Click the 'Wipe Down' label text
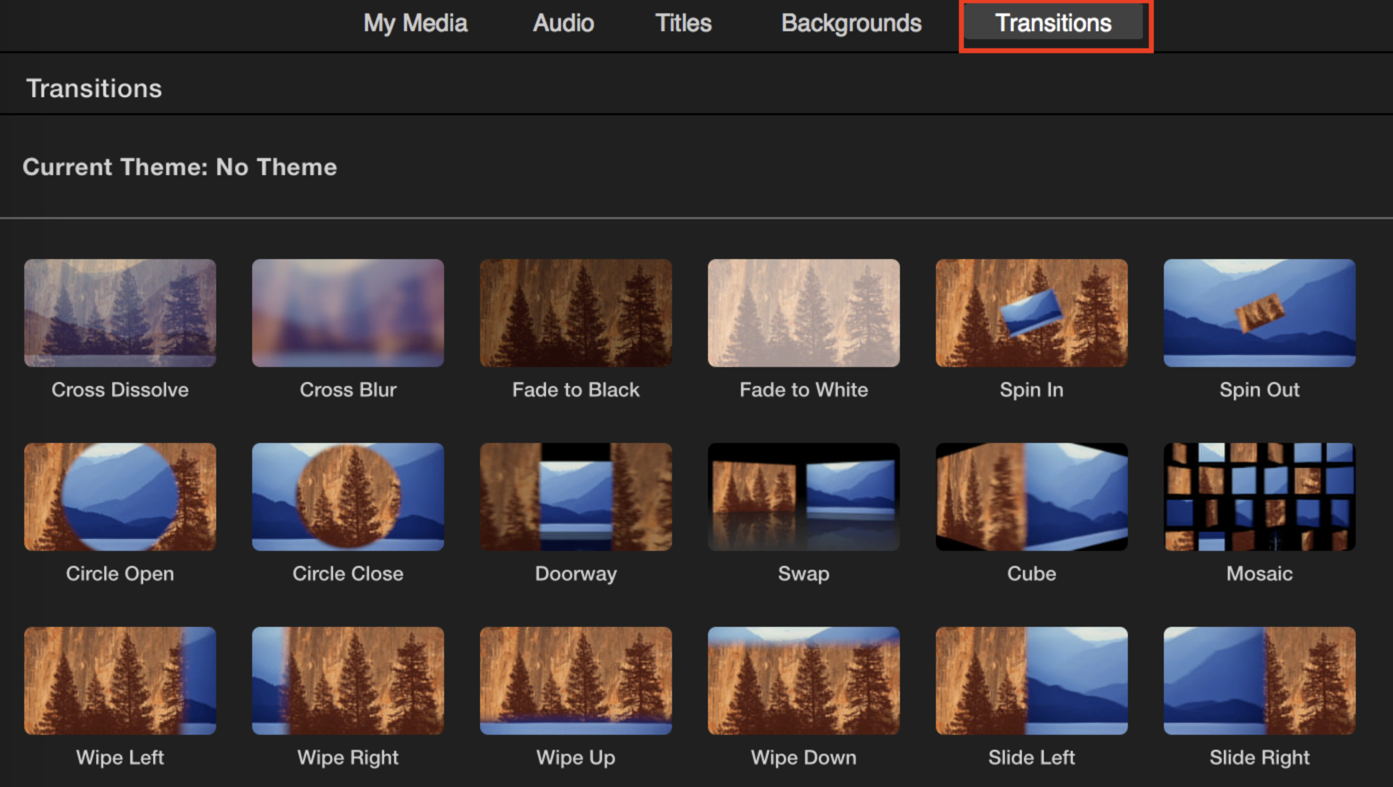The height and width of the screenshot is (787, 1393). click(x=804, y=758)
